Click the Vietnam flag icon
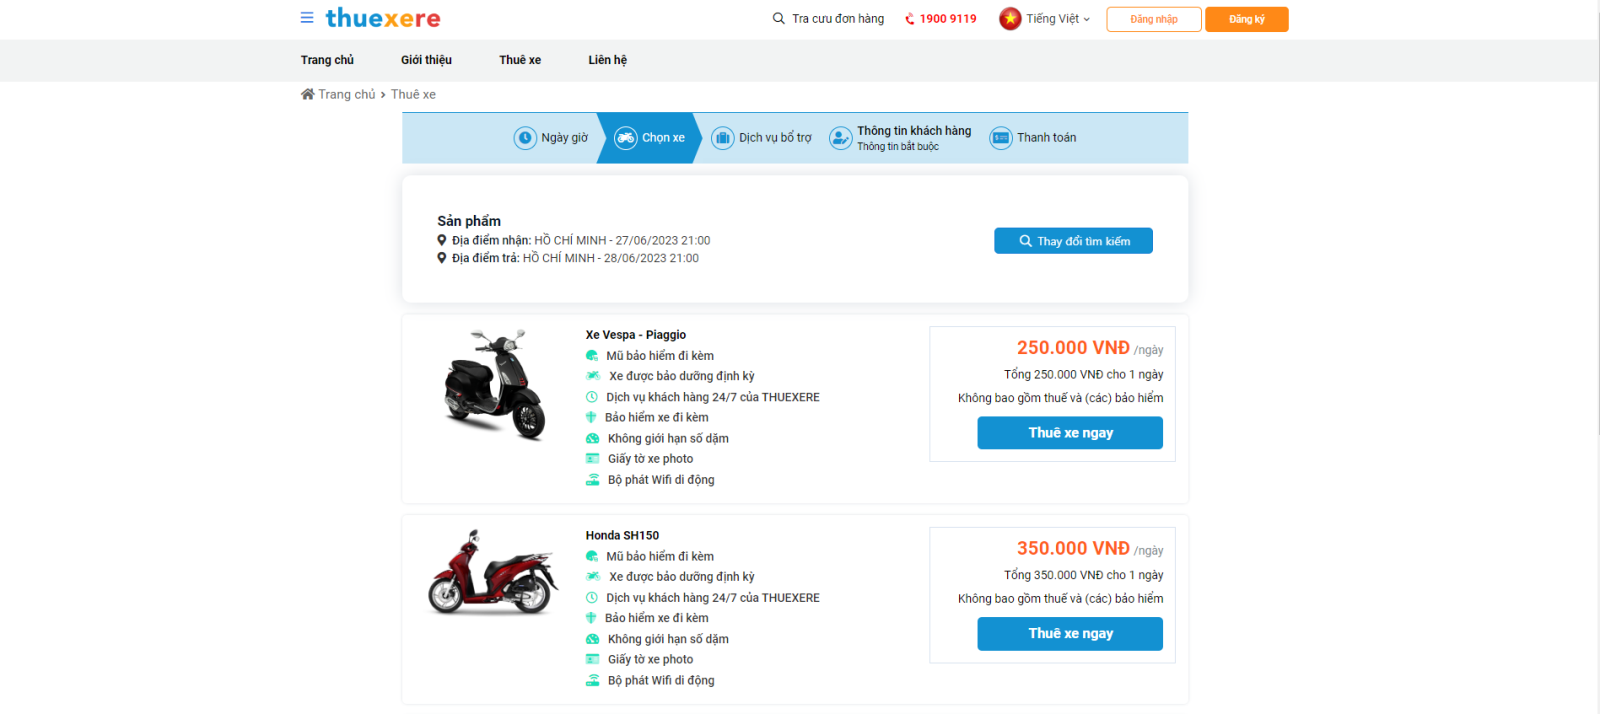The width and height of the screenshot is (1600, 714). pos(1010,19)
